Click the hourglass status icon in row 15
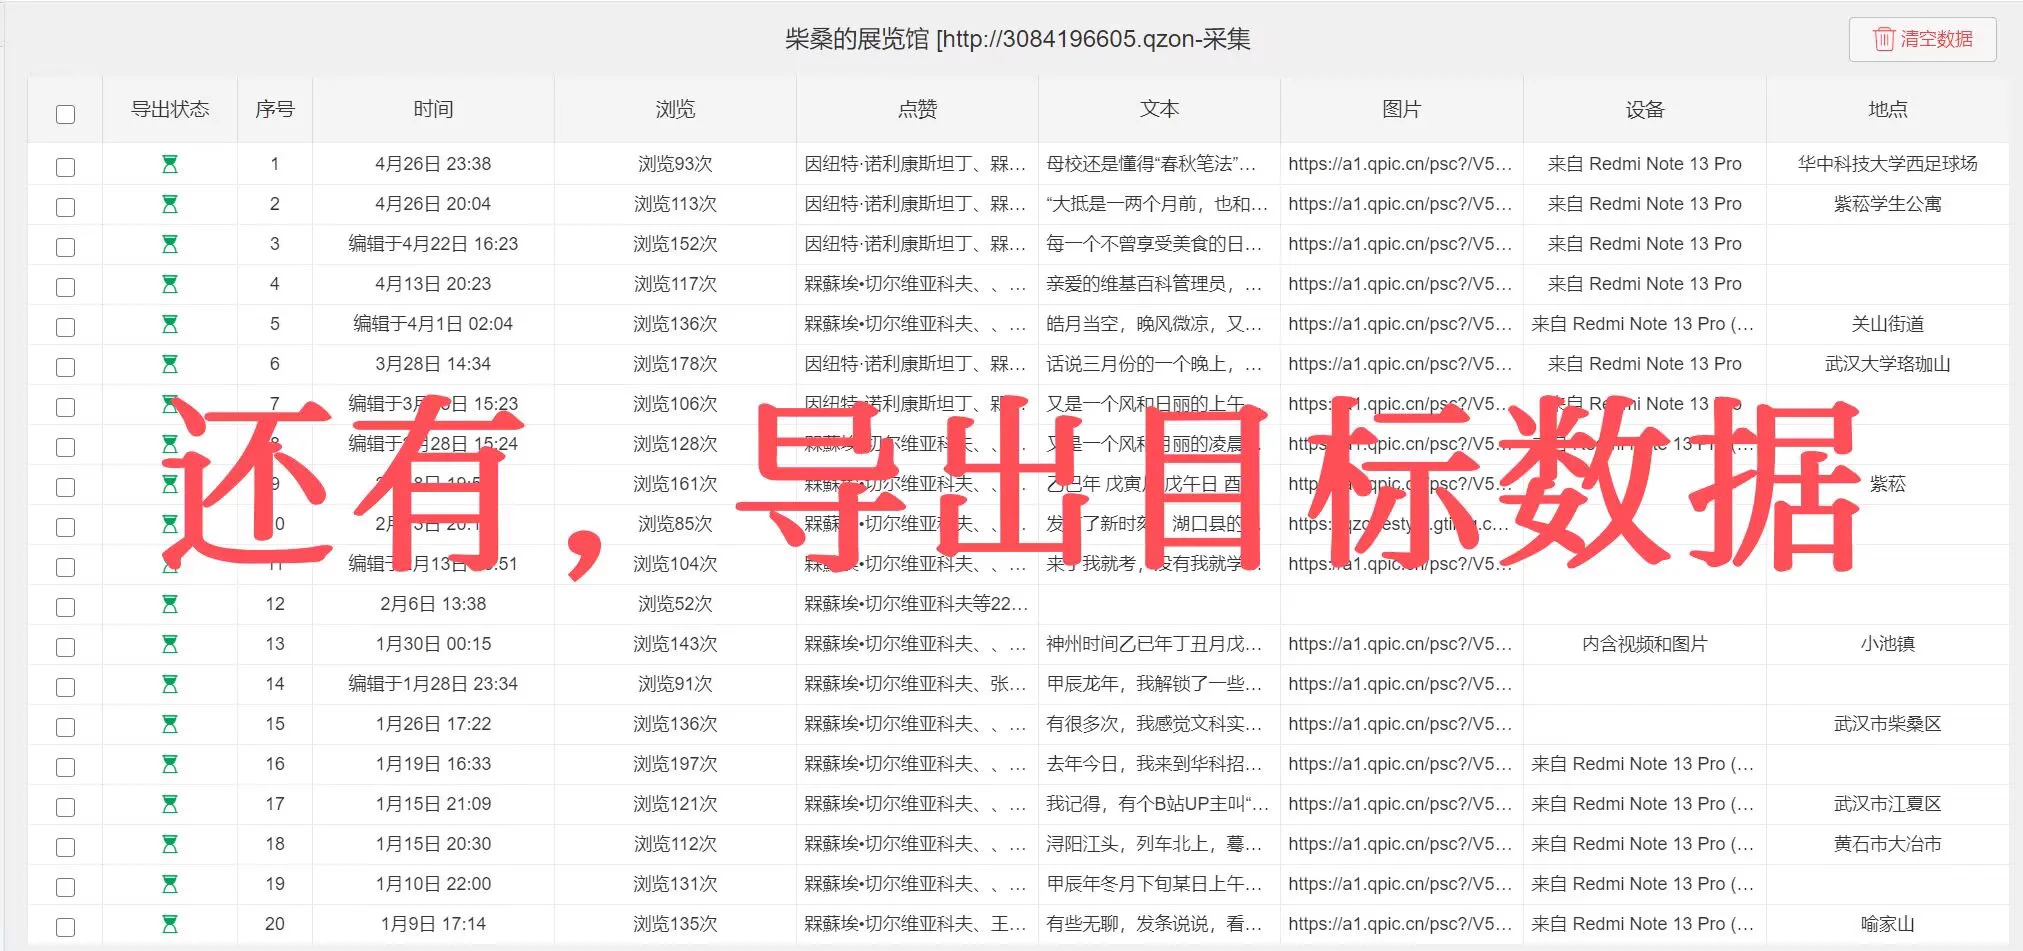 170,724
